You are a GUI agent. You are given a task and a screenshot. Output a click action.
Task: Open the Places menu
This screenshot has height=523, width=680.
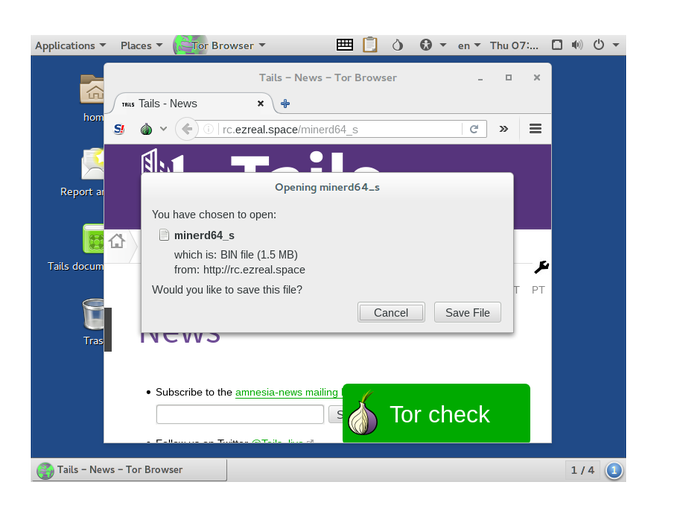point(141,46)
